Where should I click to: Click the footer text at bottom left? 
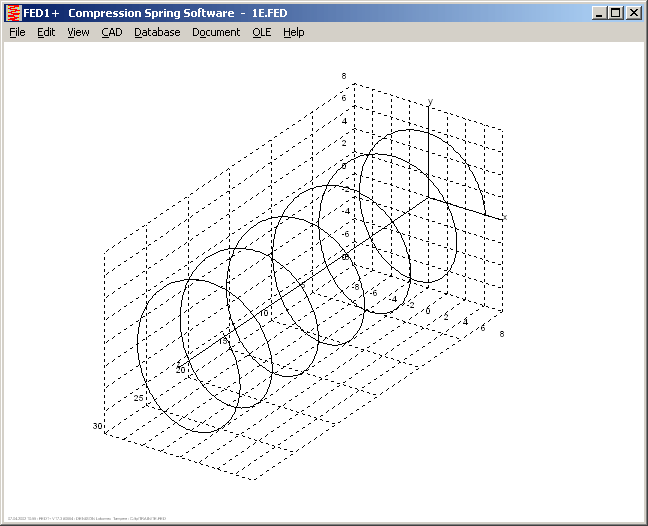click(x=85, y=518)
